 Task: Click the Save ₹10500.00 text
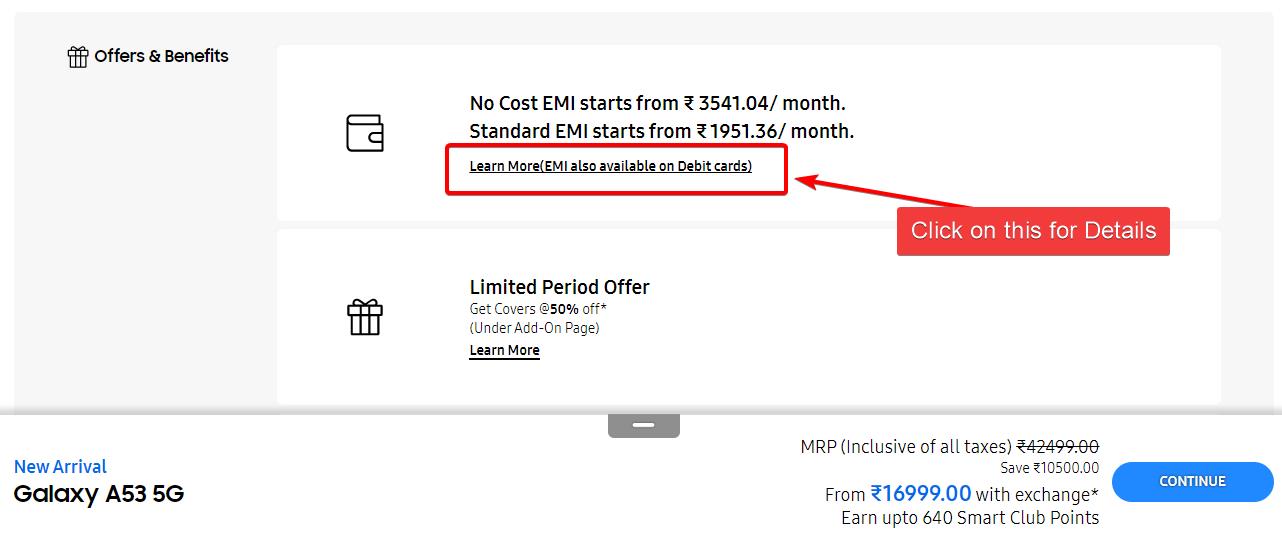click(x=1049, y=468)
